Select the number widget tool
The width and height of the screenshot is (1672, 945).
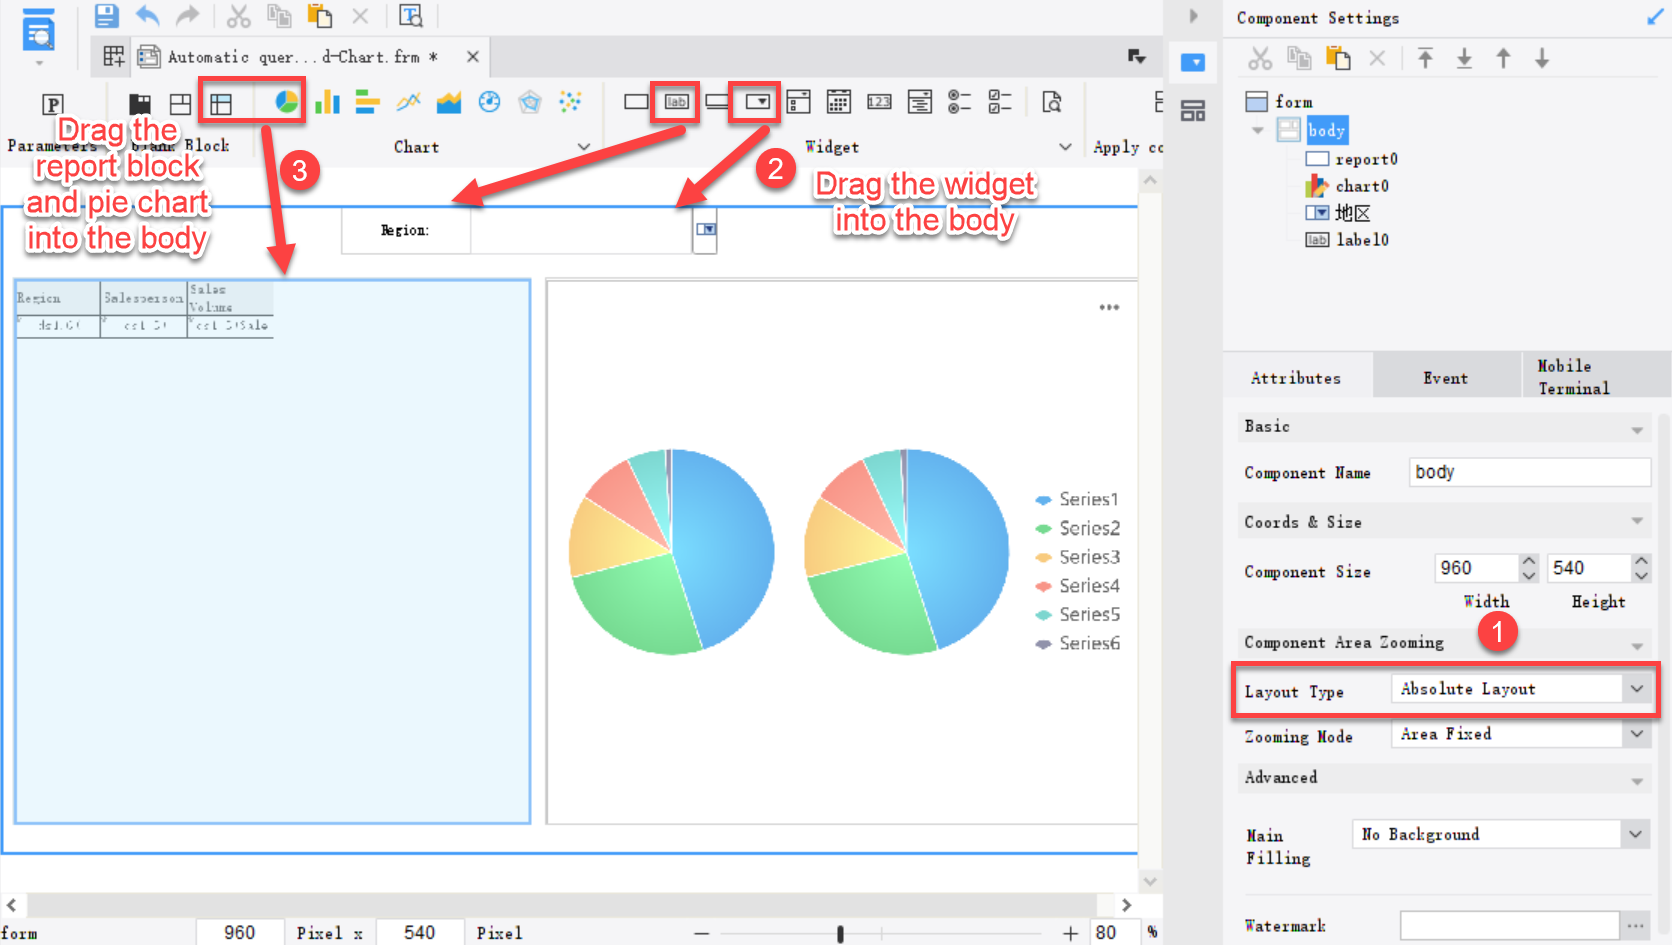click(878, 101)
